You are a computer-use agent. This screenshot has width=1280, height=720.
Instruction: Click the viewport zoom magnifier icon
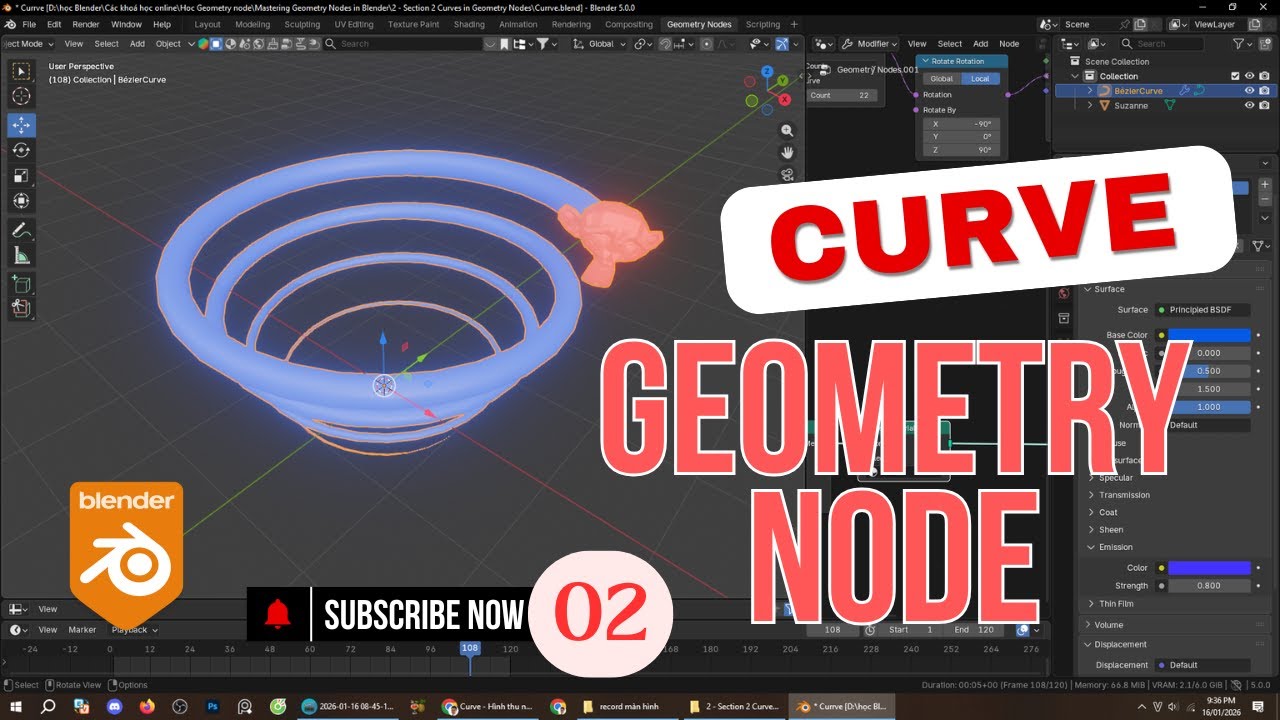coord(787,131)
